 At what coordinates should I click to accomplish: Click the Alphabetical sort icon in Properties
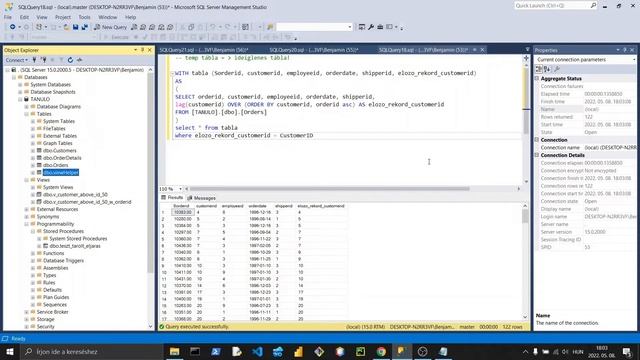(547, 69)
